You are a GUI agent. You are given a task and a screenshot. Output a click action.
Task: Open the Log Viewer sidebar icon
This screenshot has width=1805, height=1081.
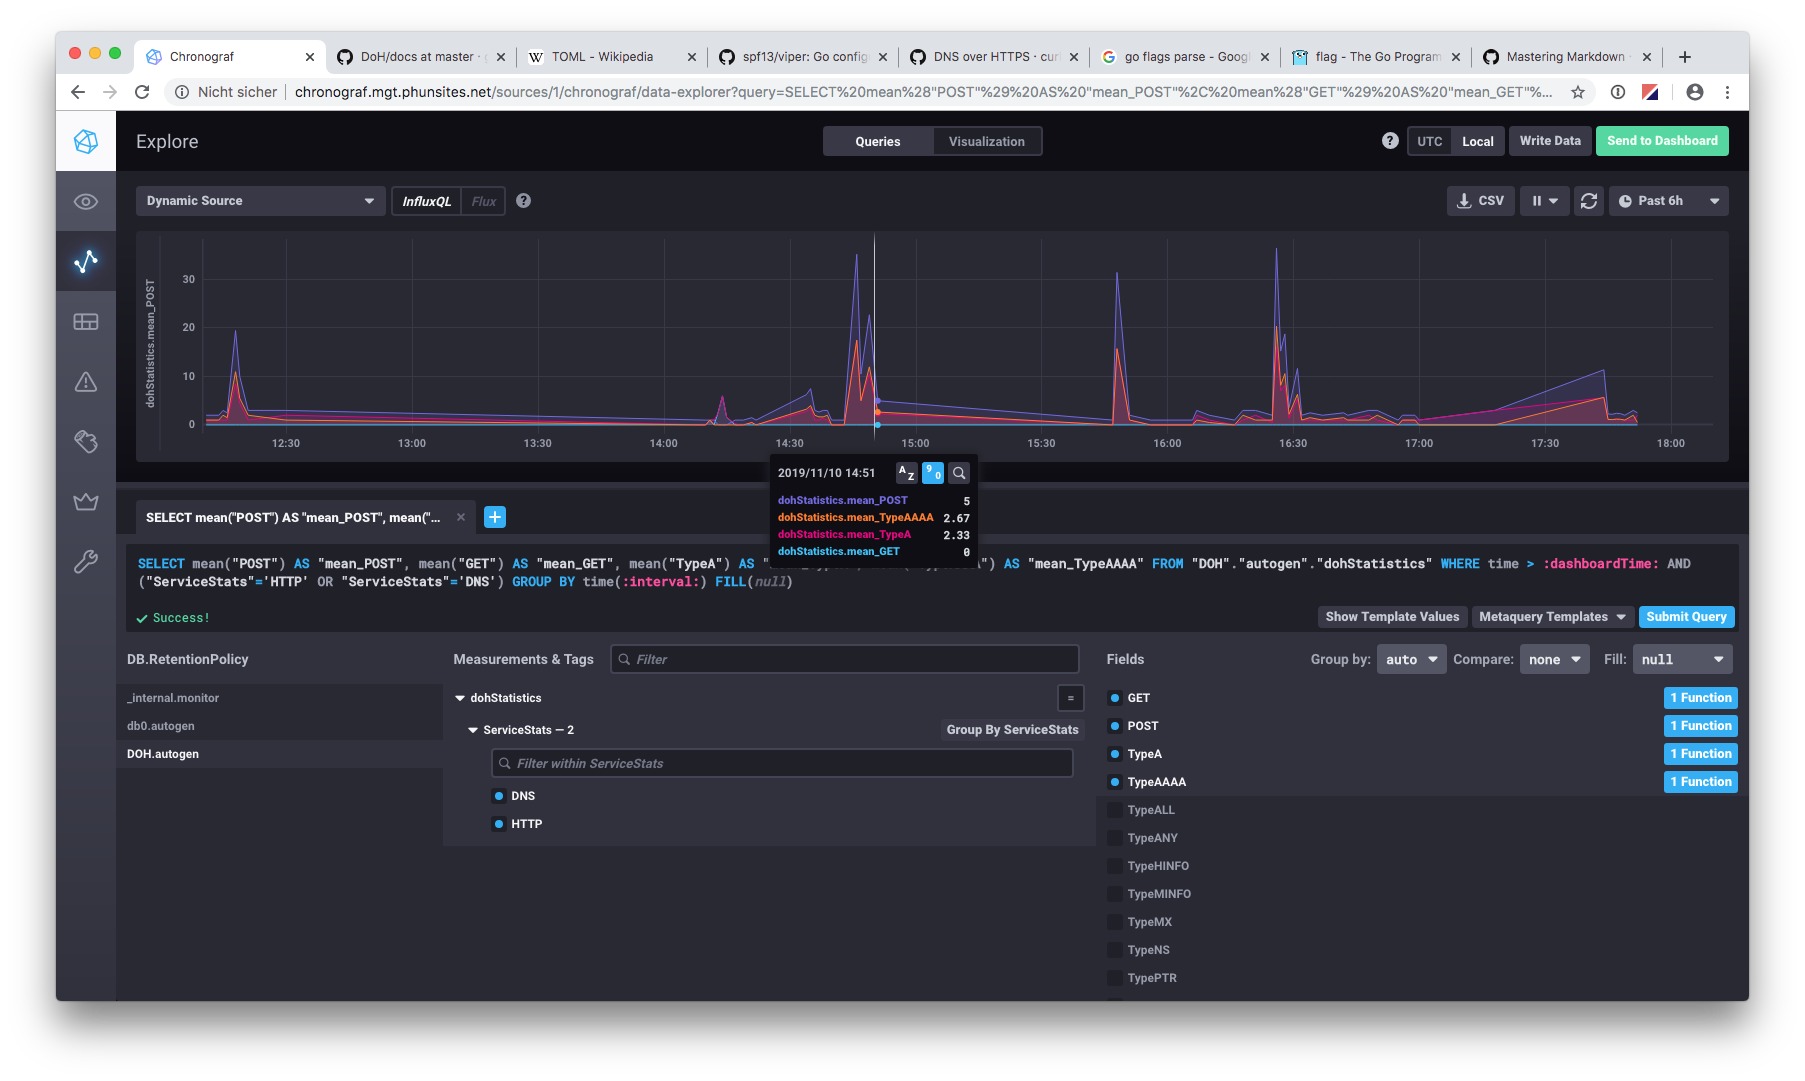[x=86, y=441]
